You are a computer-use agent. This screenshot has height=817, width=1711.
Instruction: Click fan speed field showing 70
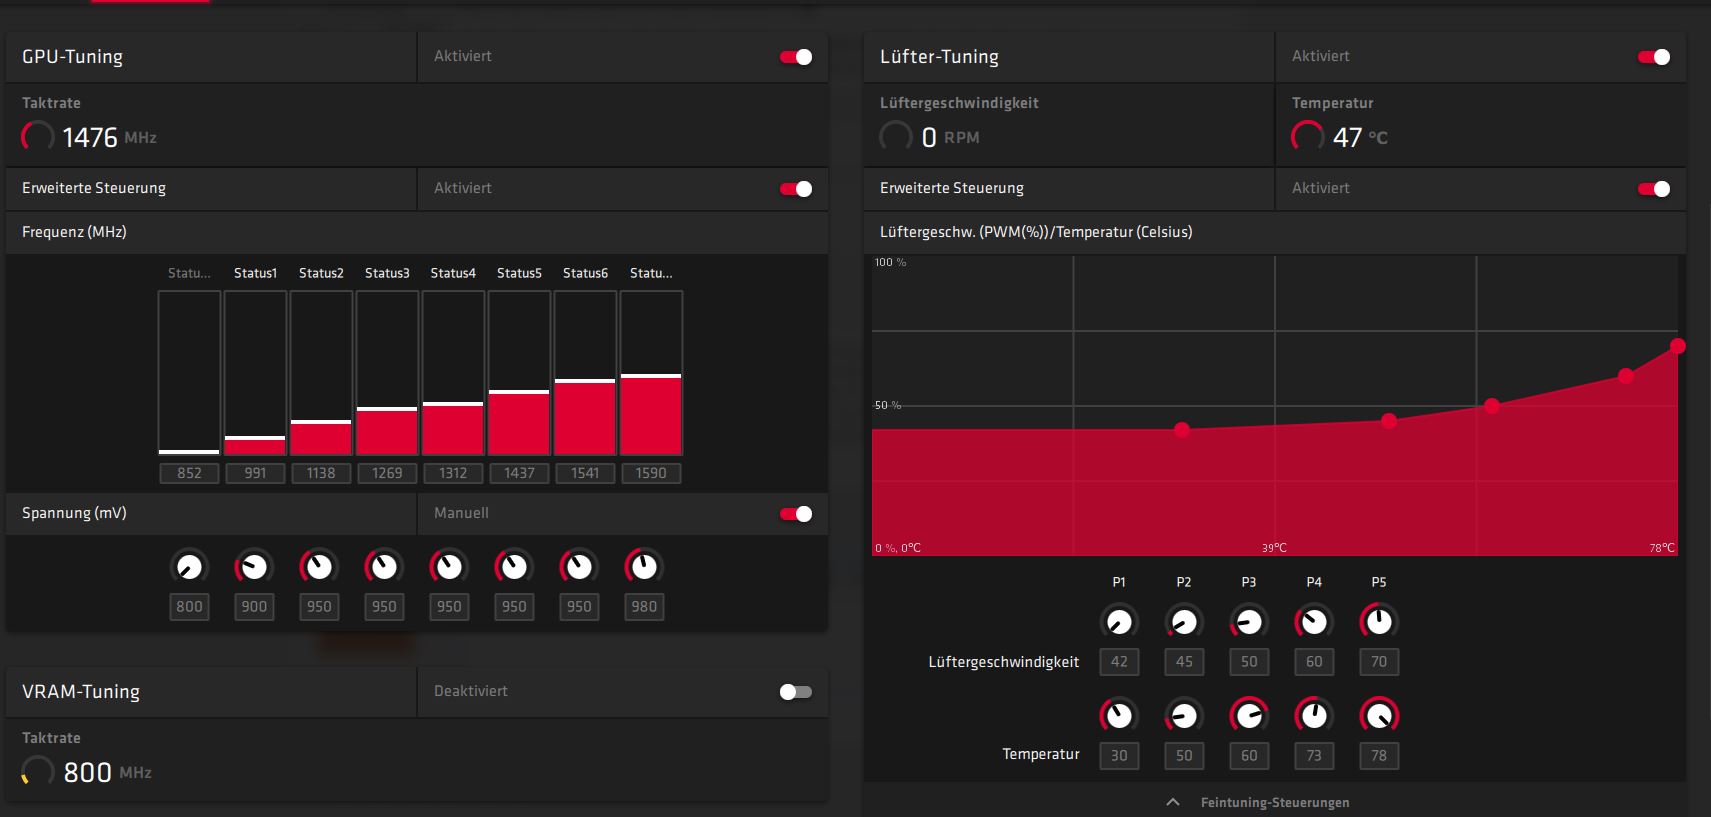1379,662
